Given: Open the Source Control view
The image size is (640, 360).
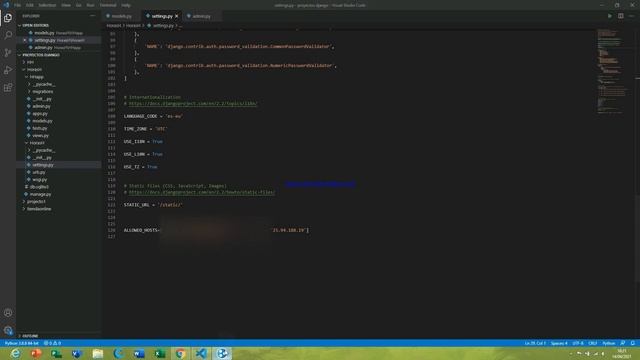Looking at the screenshot, I should [x=8, y=53].
